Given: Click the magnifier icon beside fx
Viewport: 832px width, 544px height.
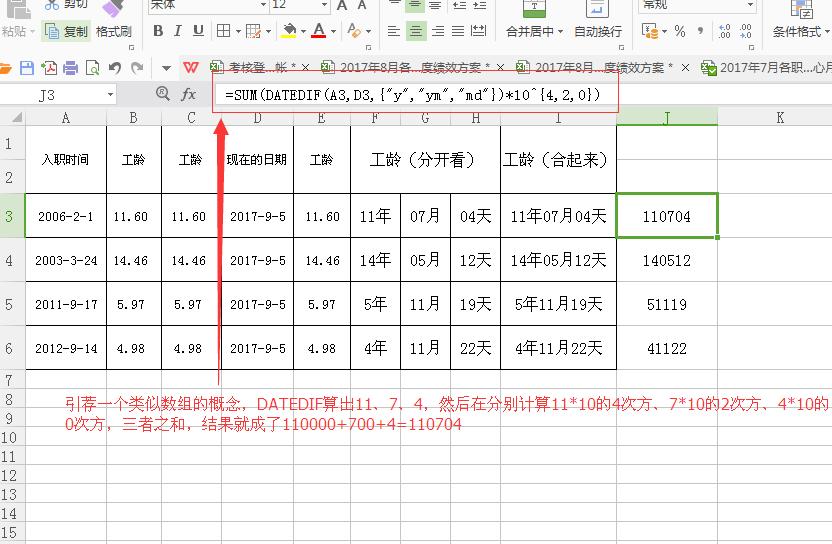Looking at the screenshot, I should click(x=162, y=94).
